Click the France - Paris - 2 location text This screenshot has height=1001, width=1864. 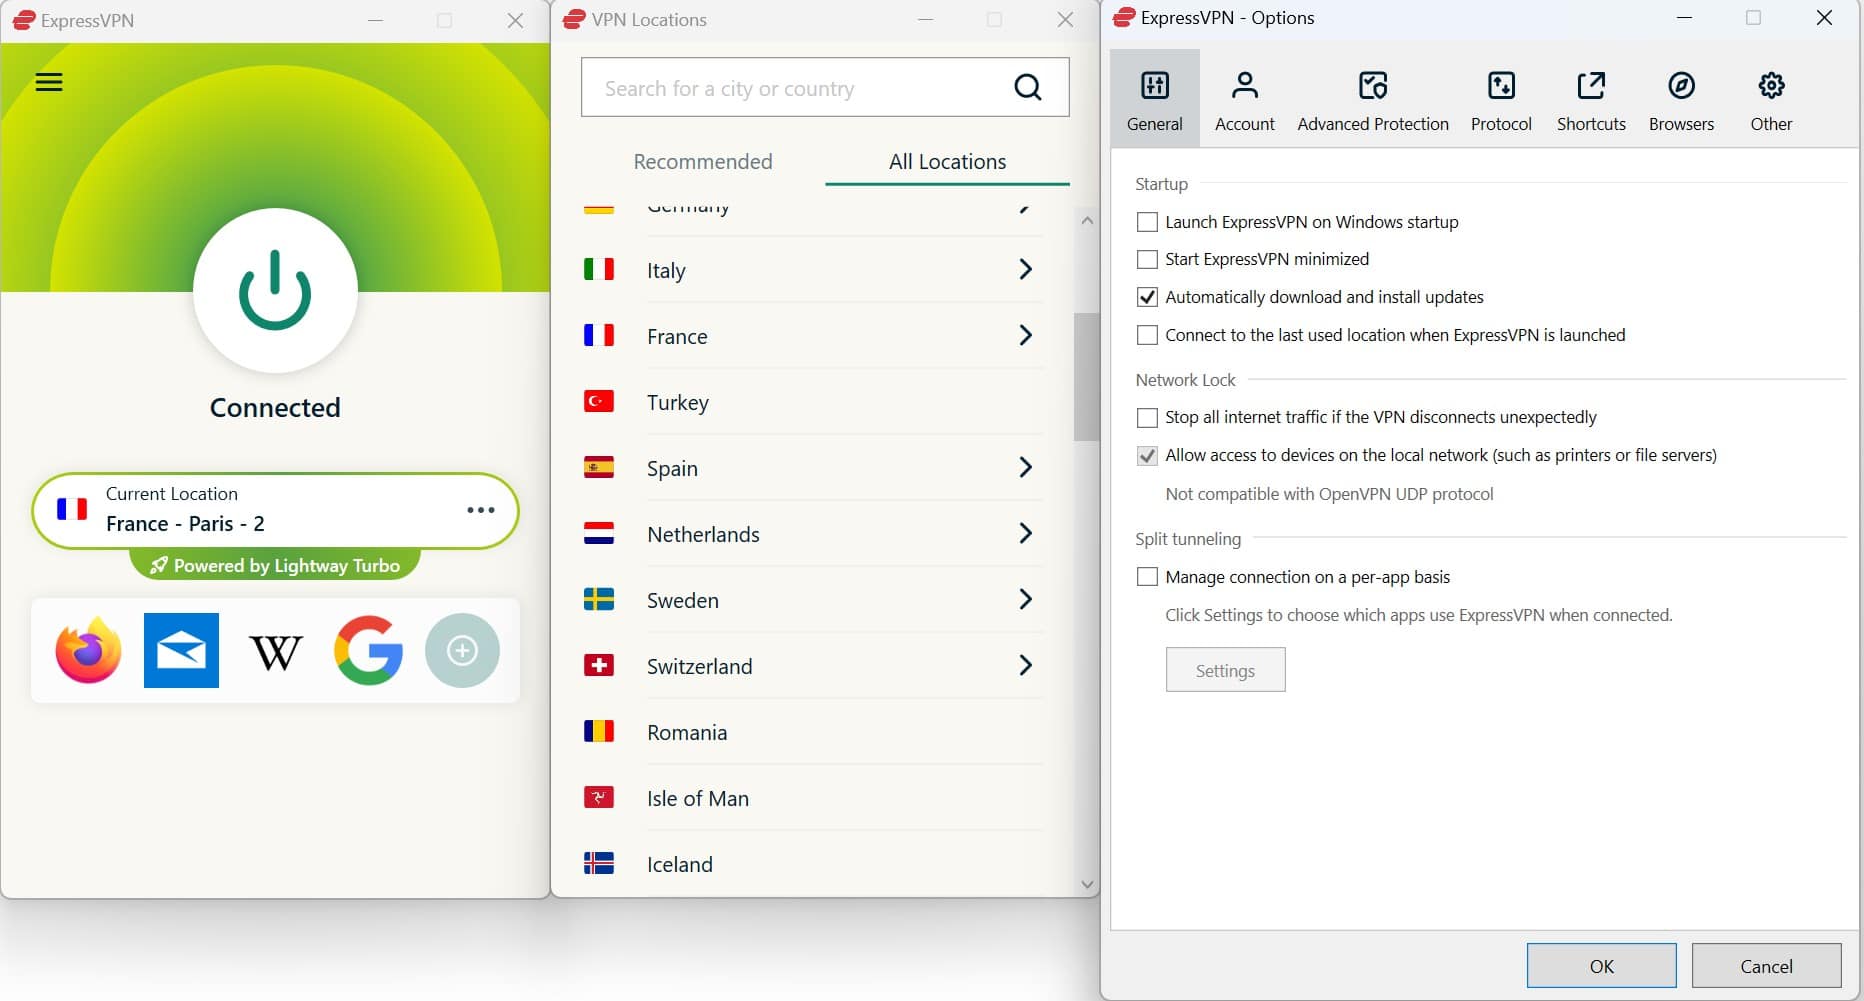[185, 524]
